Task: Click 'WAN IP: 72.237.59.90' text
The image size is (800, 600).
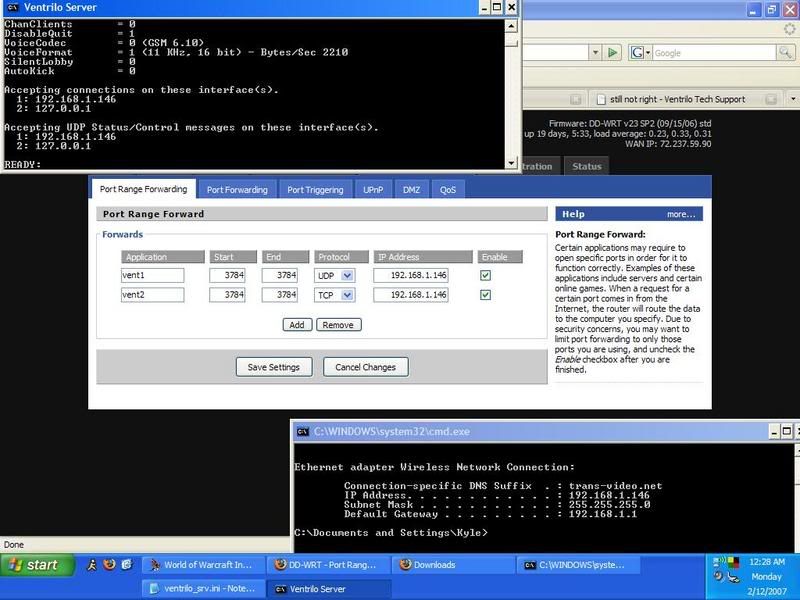Action: tap(668, 144)
